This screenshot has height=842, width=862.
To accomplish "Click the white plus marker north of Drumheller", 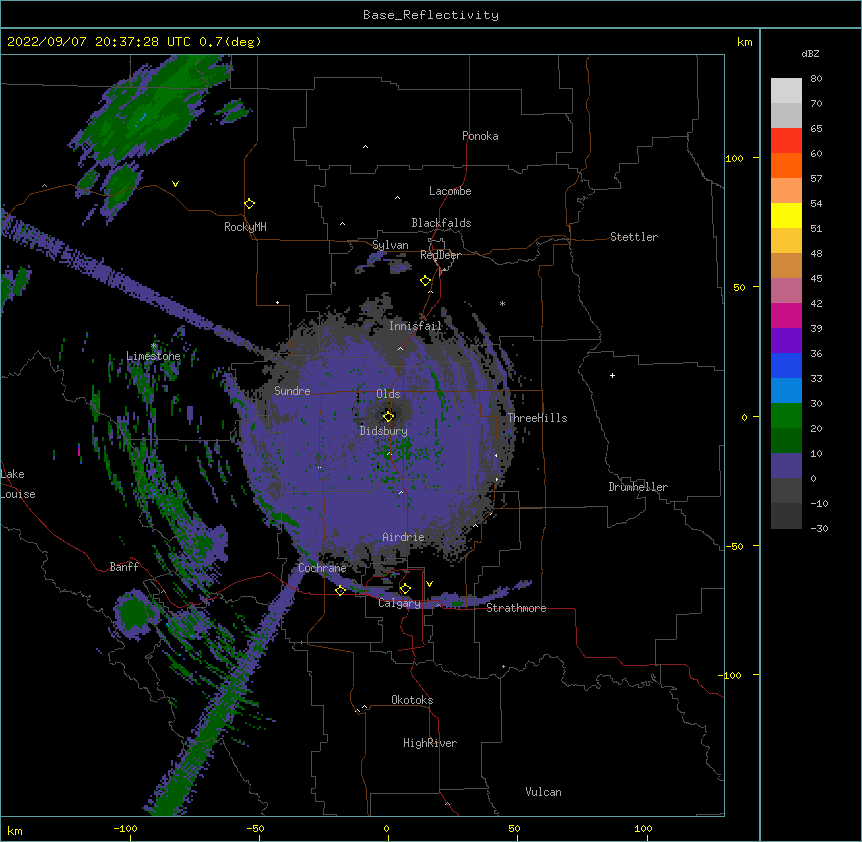I will (612, 375).
